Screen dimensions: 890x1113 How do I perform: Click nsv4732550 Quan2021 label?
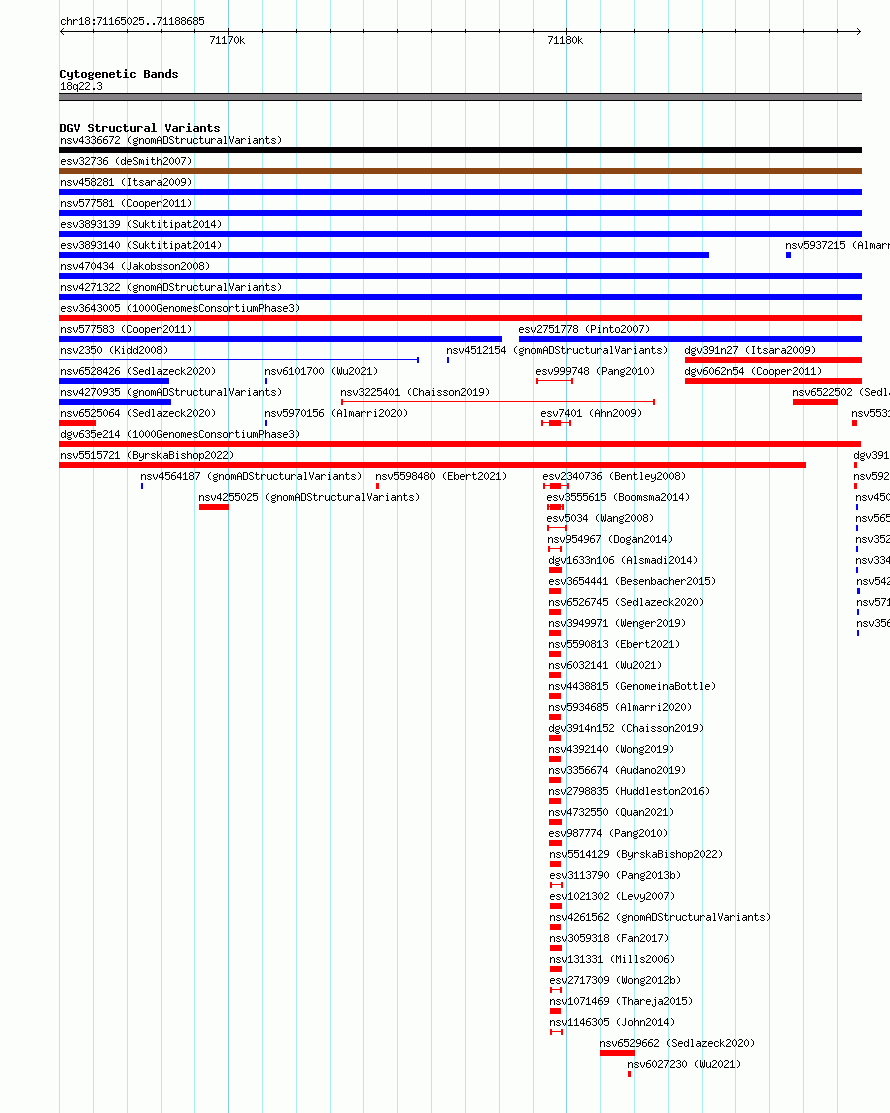[612, 812]
